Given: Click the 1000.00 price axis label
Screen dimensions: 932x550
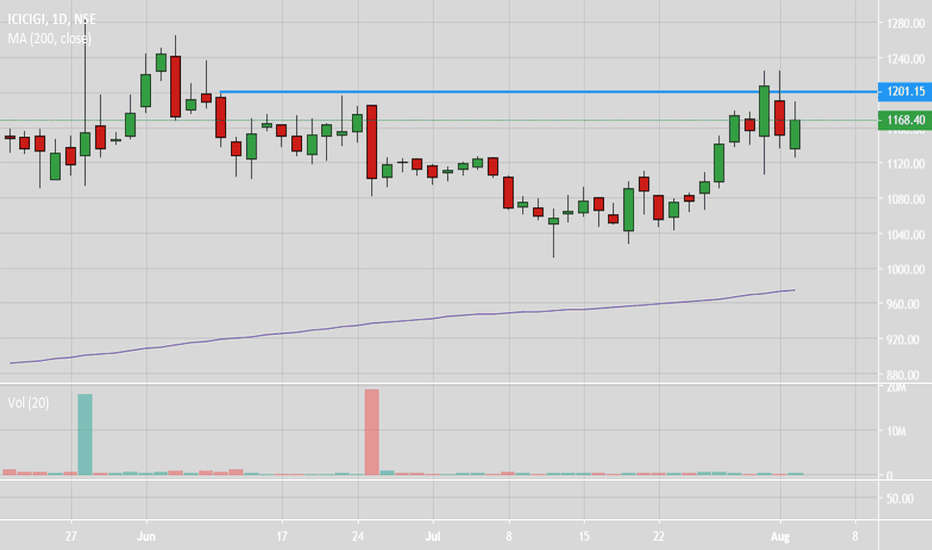Looking at the screenshot, I should point(905,269).
